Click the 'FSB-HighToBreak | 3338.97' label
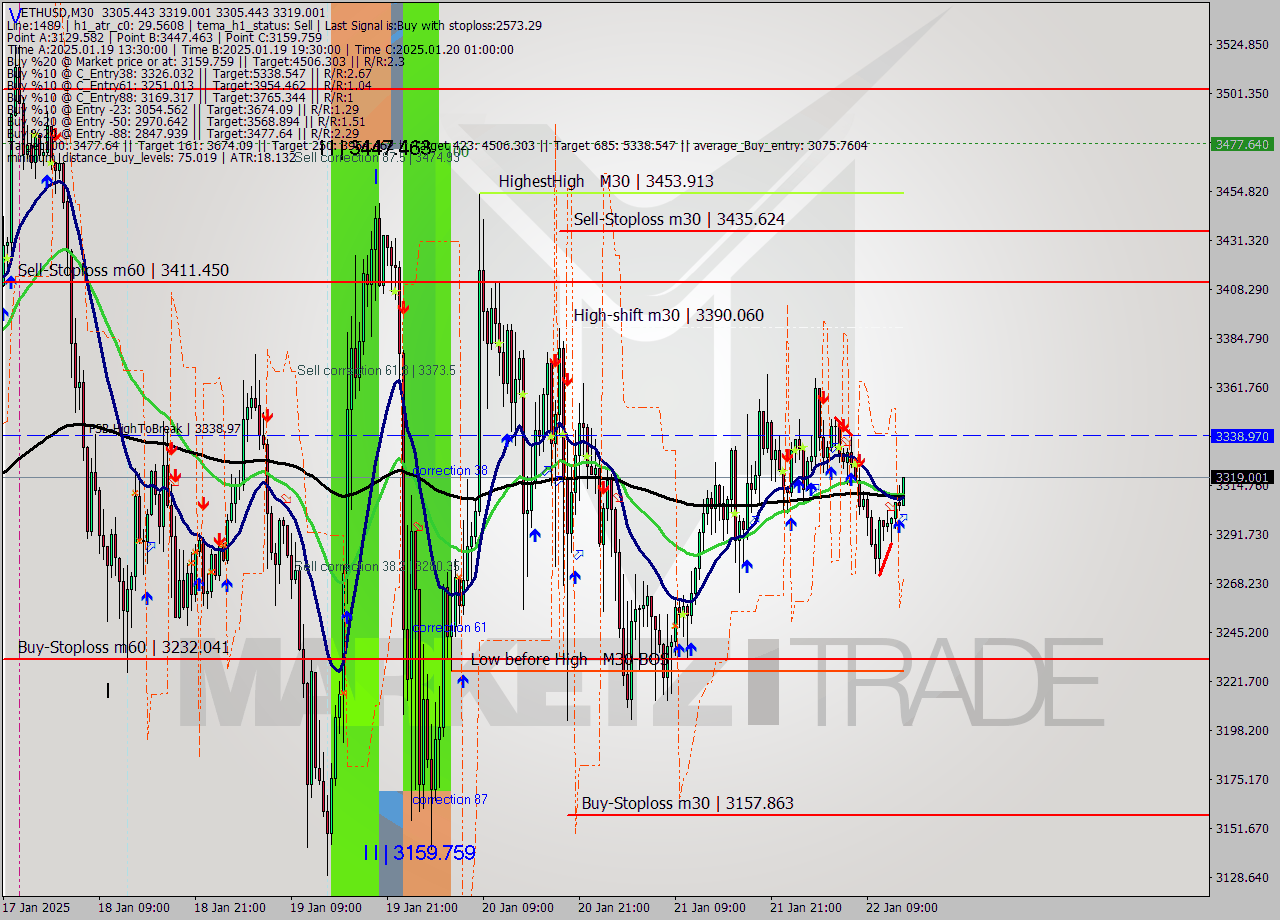This screenshot has width=1280, height=920. click(x=165, y=428)
